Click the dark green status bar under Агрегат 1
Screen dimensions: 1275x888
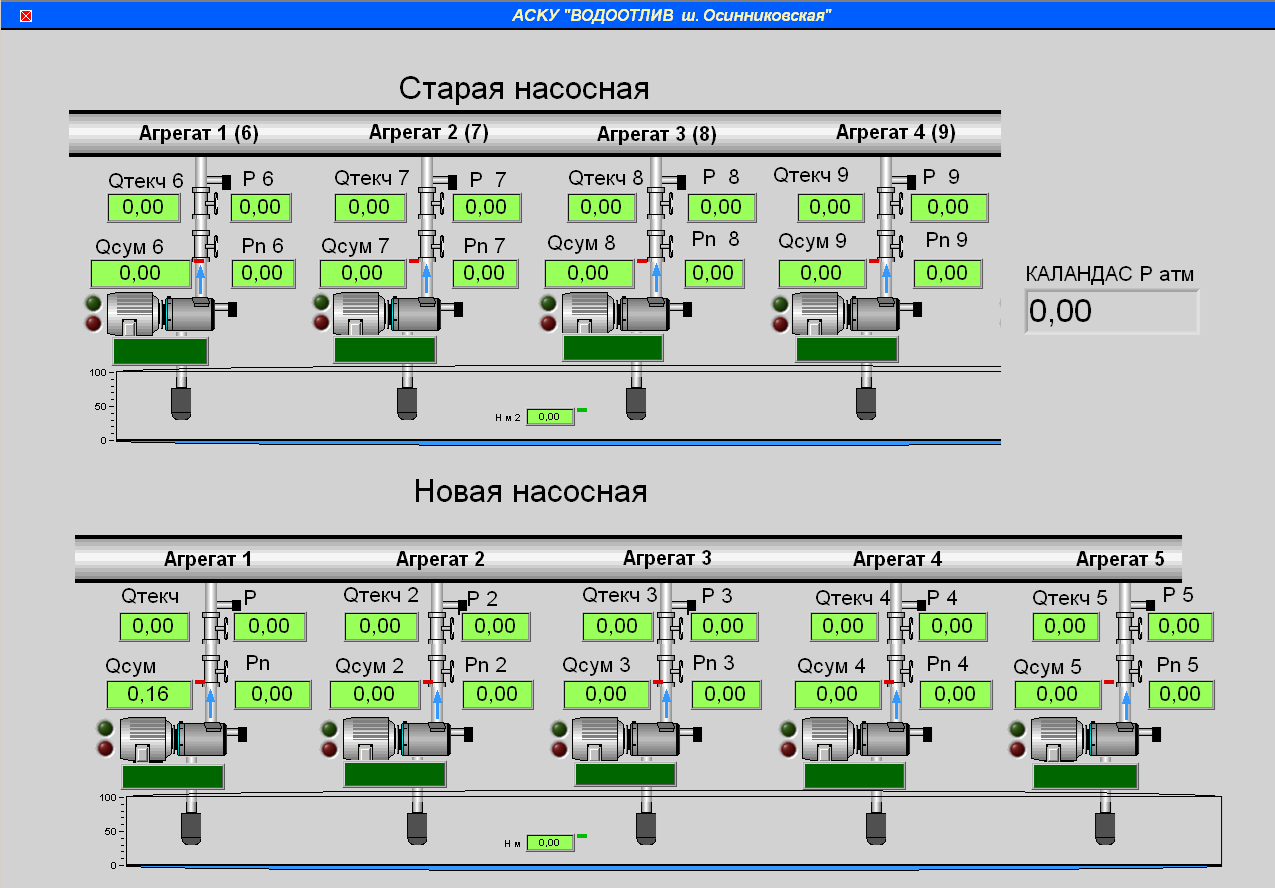[173, 777]
